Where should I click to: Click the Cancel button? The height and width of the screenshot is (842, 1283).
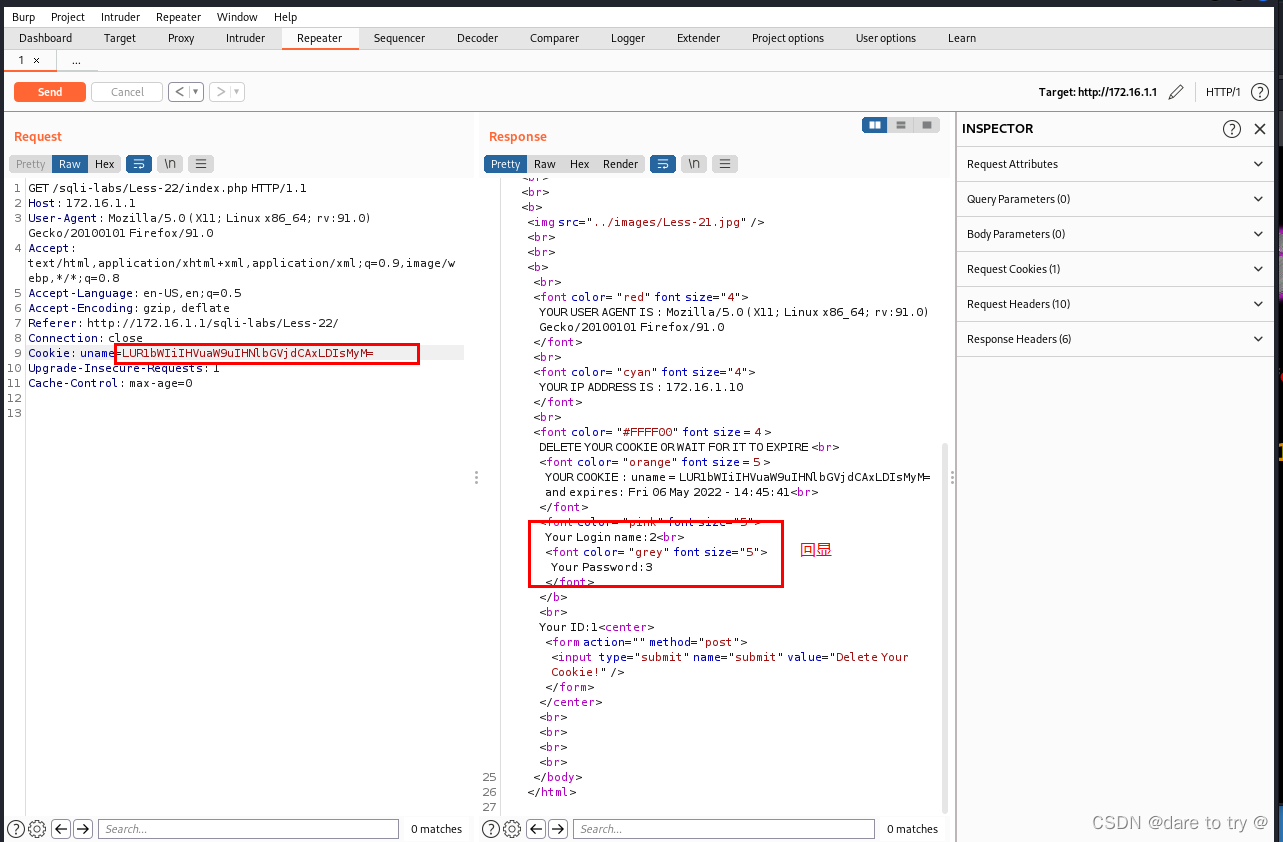click(127, 92)
